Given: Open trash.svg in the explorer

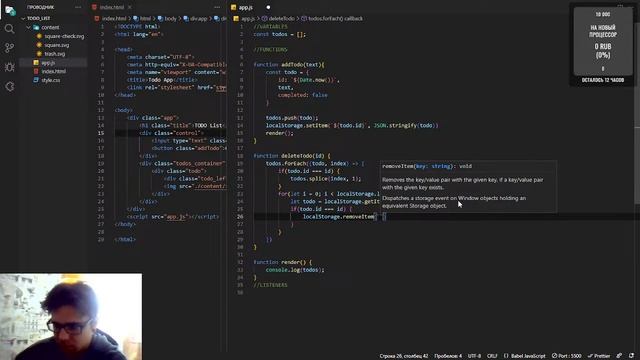Looking at the screenshot, I should tap(55, 54).
